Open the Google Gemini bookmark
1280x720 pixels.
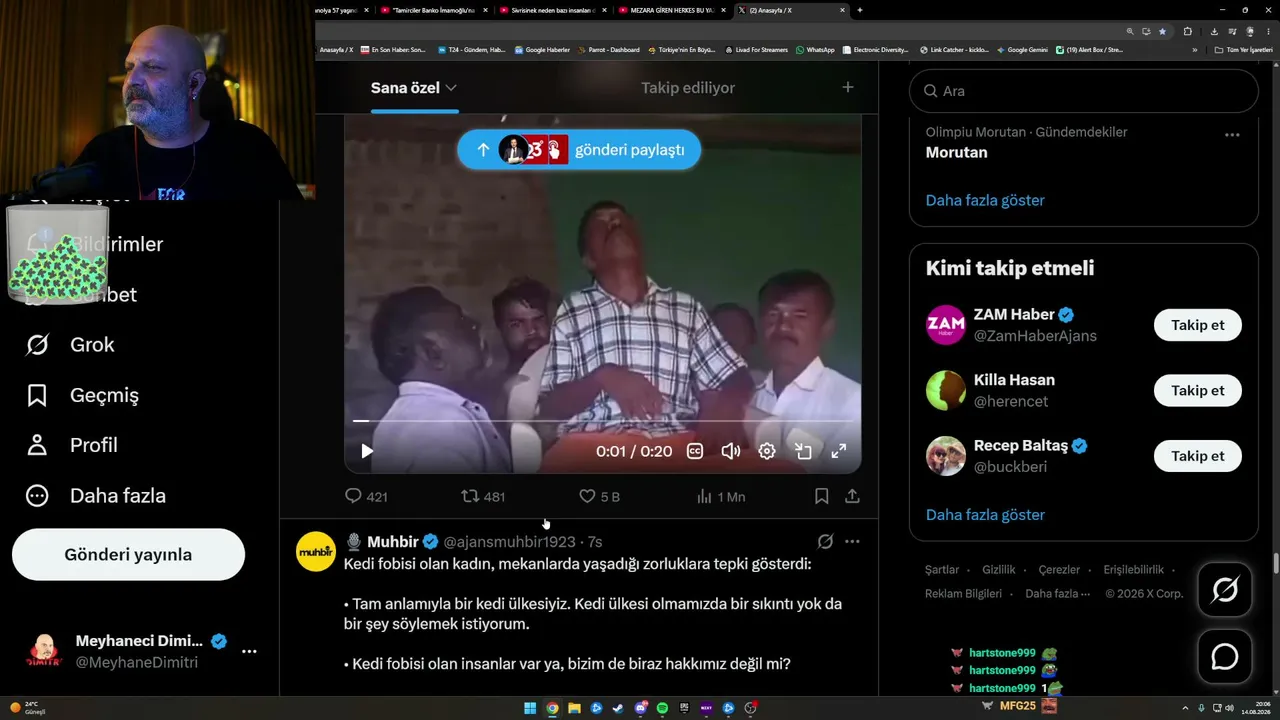tap(1022, 50)
